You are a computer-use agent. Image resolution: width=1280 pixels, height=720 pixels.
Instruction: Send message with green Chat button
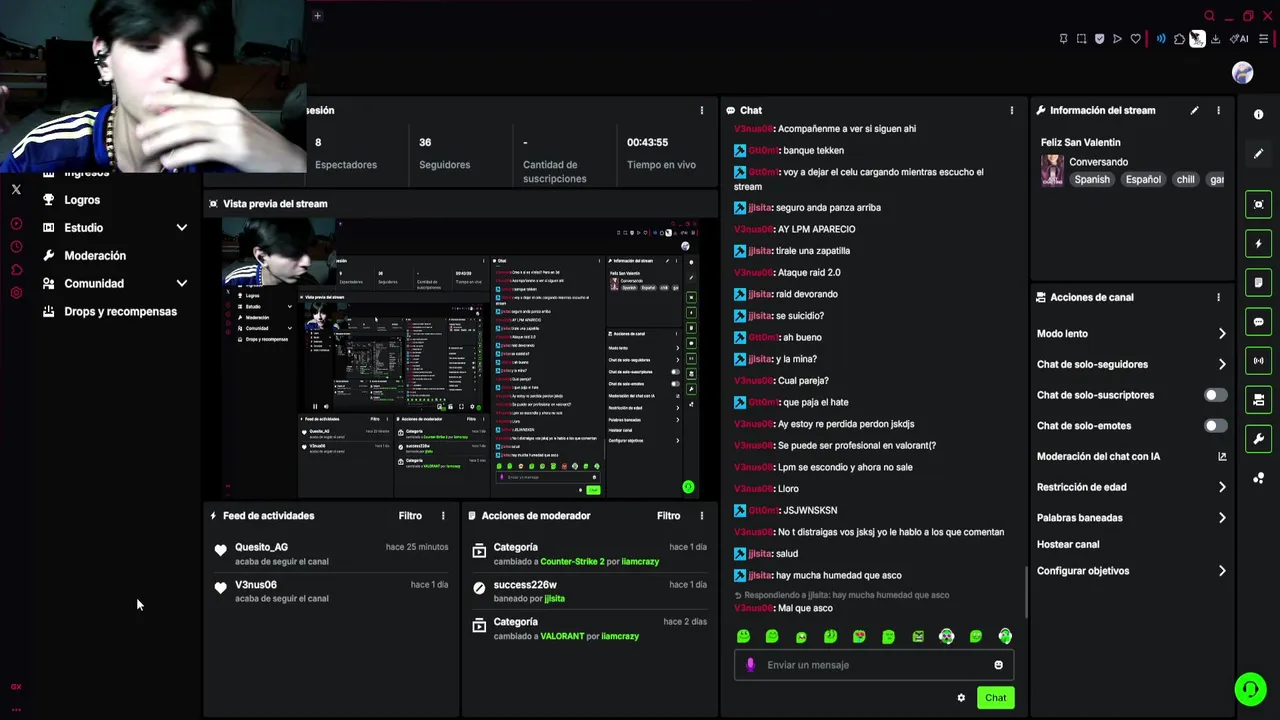(995, 698)
